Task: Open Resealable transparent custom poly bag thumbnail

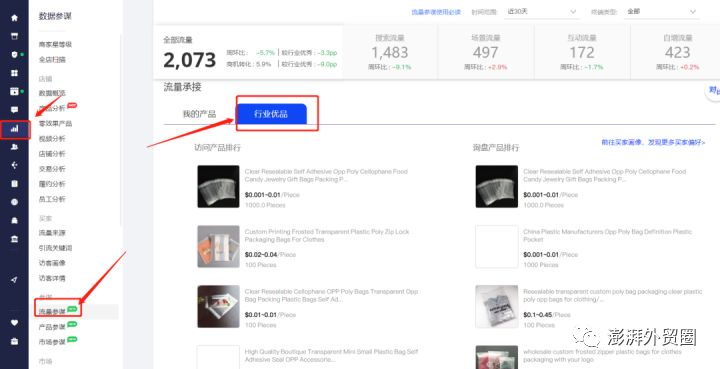Action: 496,307
